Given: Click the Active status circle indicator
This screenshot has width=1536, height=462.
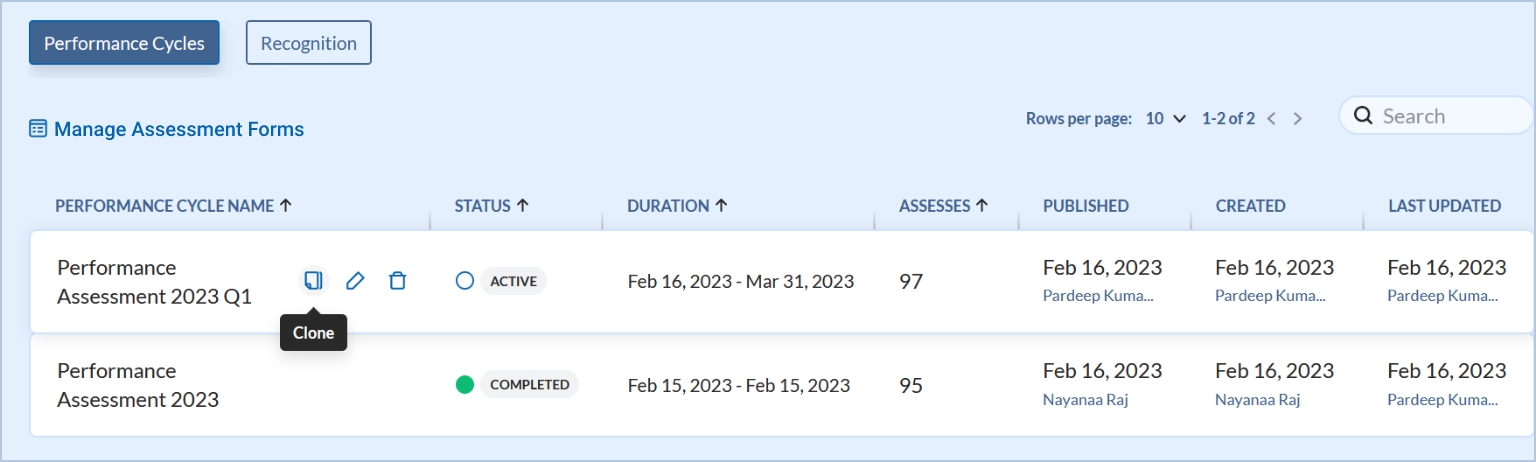Looking at the screenshot, I should (464, 281).
